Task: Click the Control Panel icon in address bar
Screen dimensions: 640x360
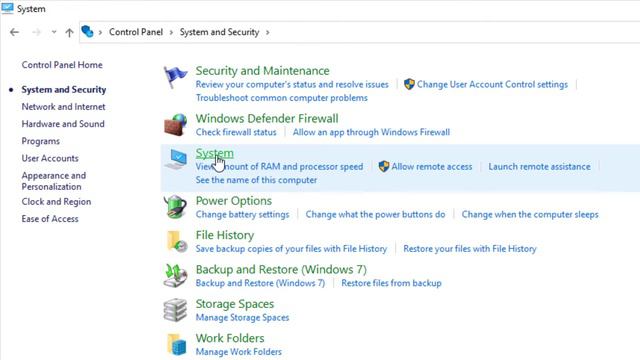Action: click(87, 31)
